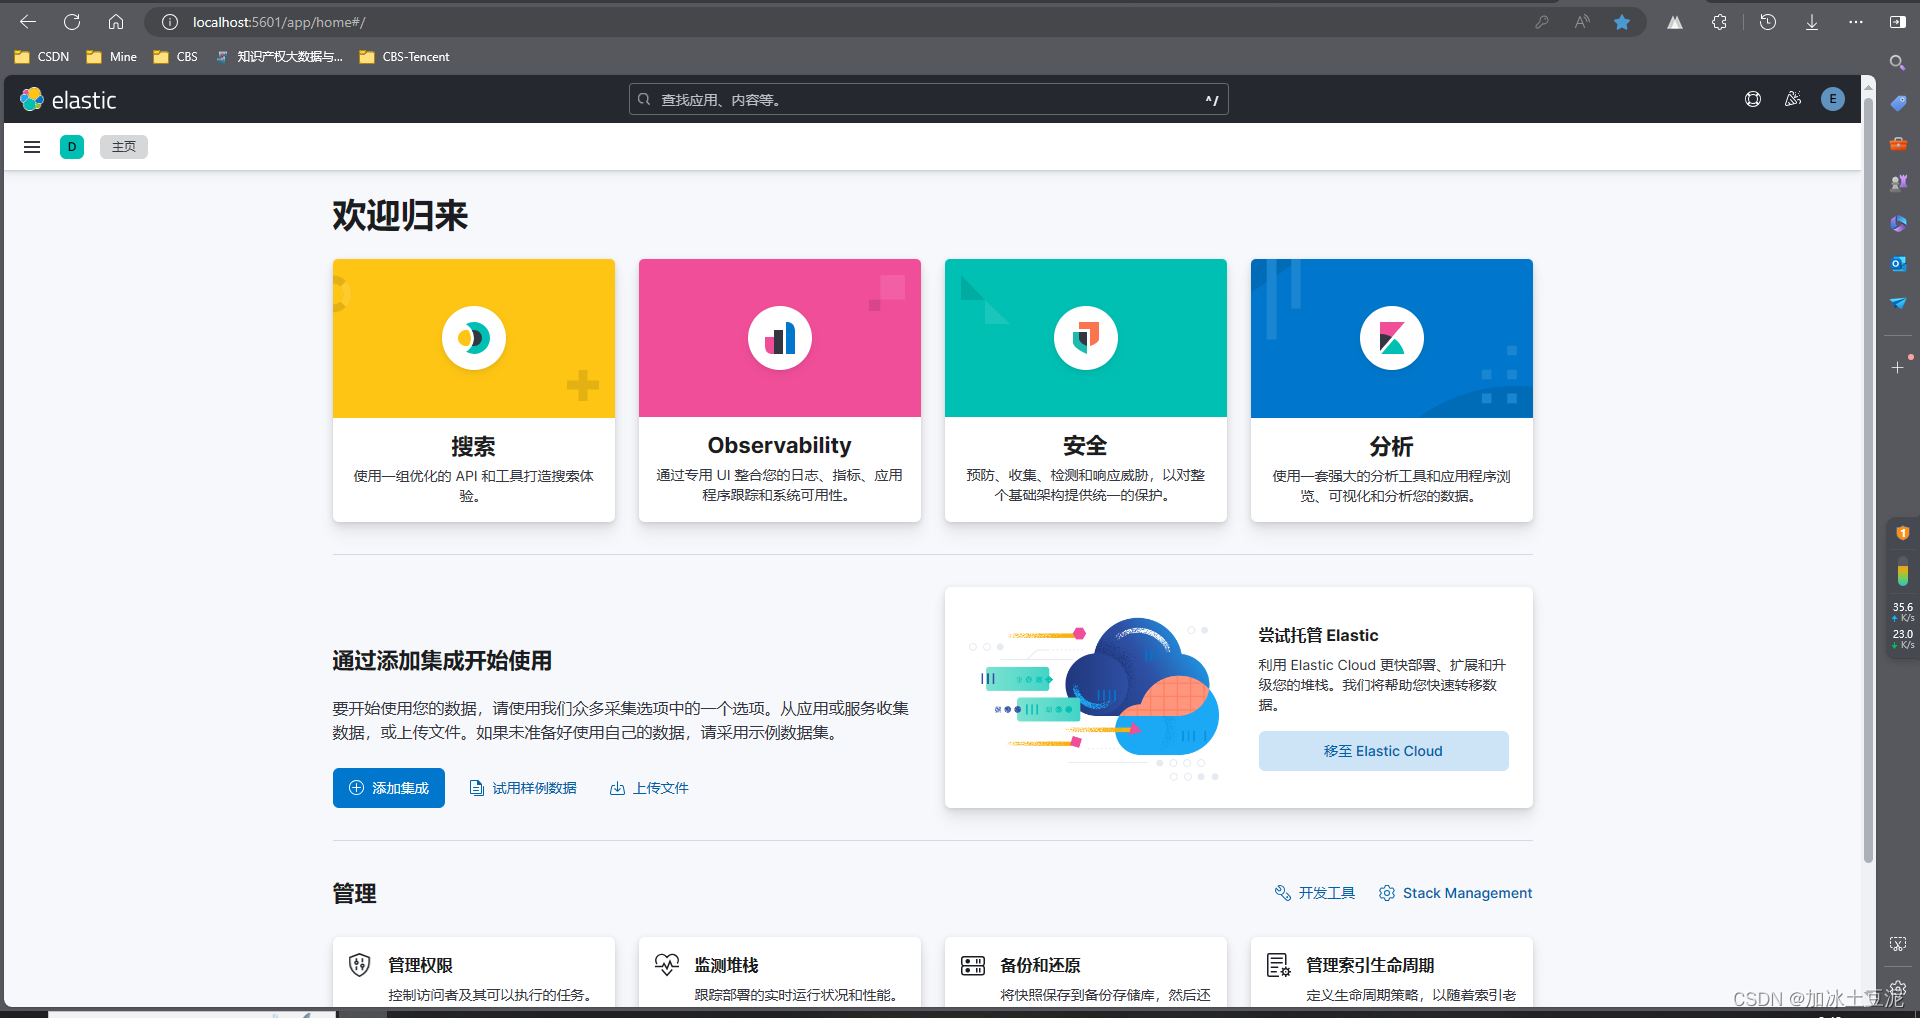Image resolution: width=1920 pixels, height=1018 pixels.
Task: Open browser extensions puzzle icon
Action: (1719, 22)
